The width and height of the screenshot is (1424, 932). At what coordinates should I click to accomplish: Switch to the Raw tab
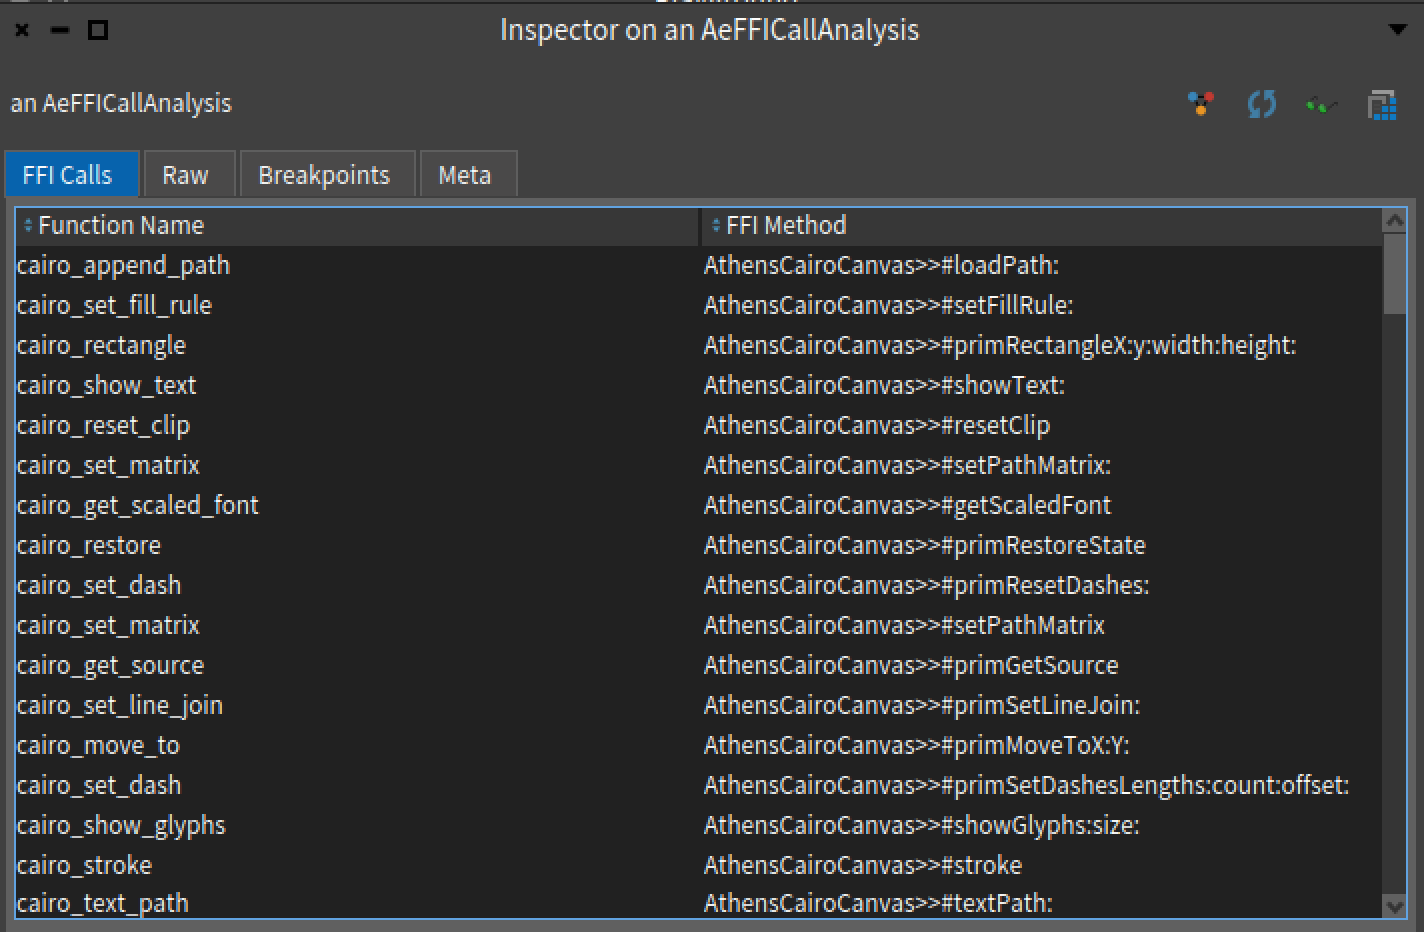188,174
